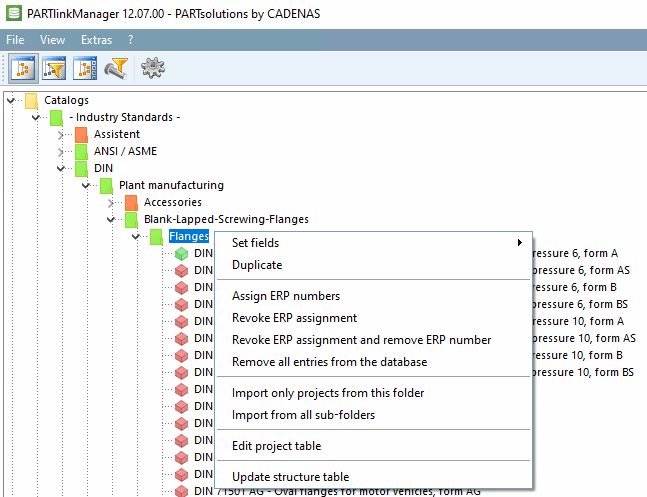Expand the Assistent tree node
The height and width of the screenshot is (497, 647).
[60, 134]
